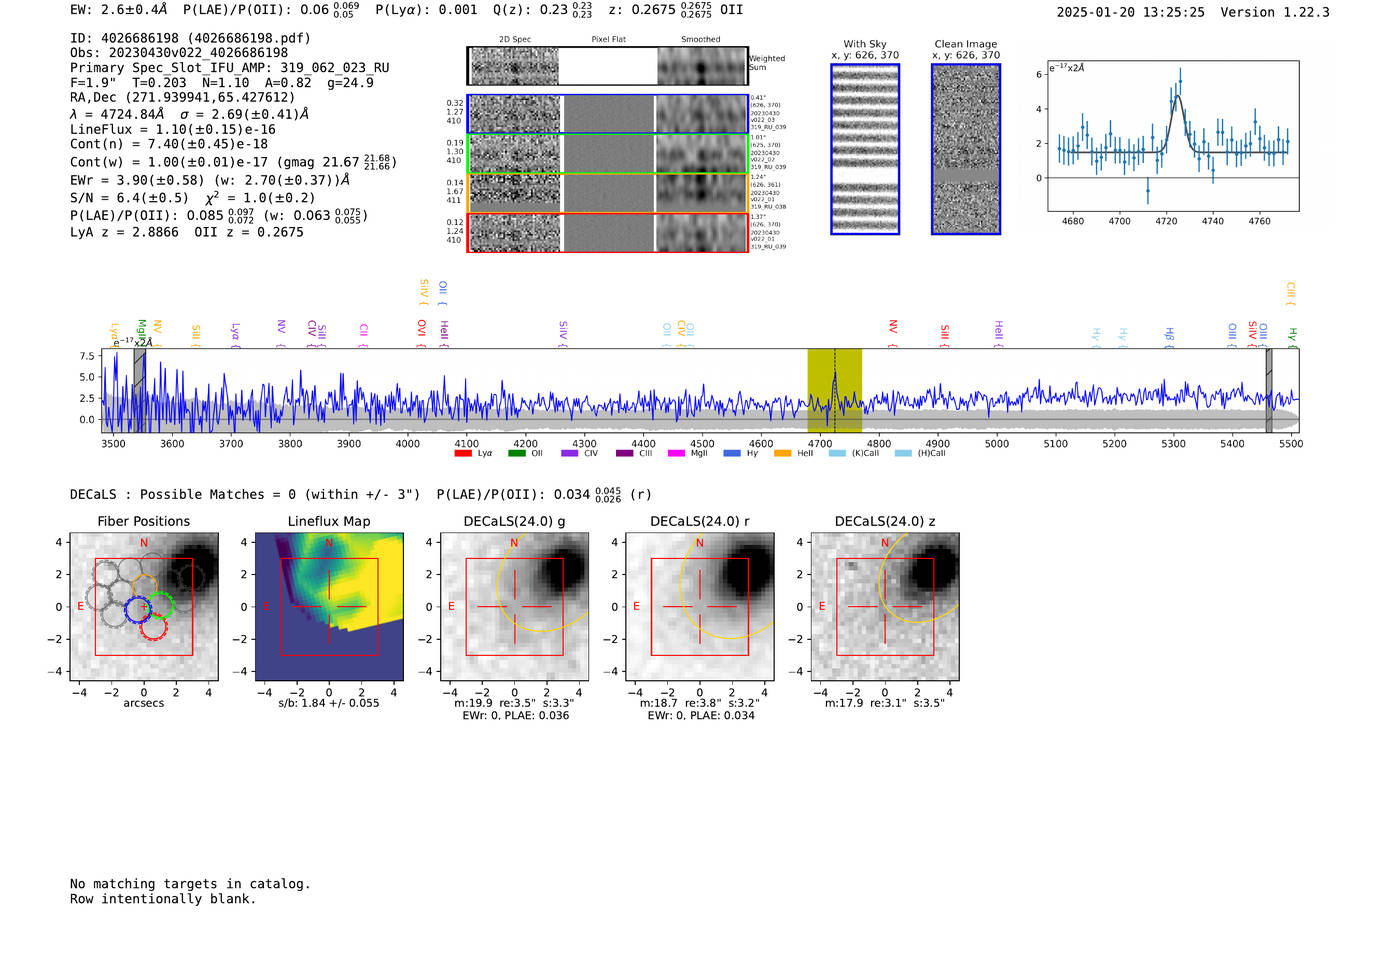Click the orange HeII legend swatch
This screenshot has width=1400, height=953.
(782, 454)
